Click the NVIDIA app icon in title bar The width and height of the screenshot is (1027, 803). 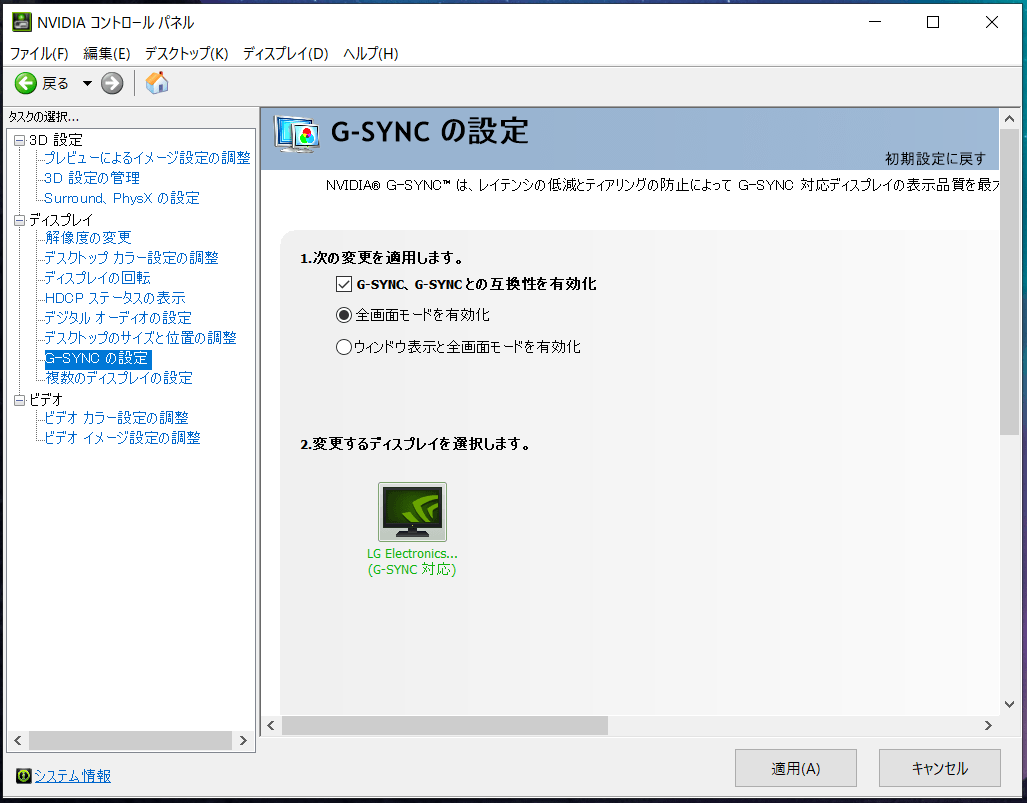(22, 22)
